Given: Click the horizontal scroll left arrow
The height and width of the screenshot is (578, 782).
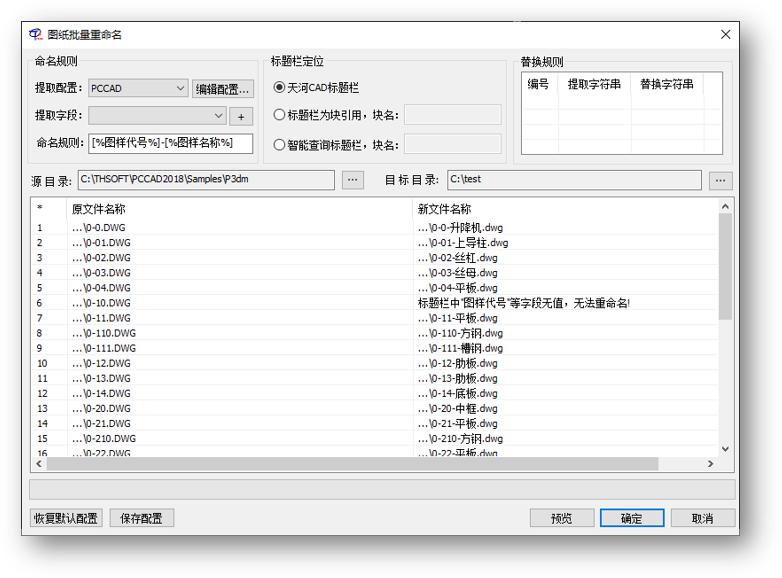Looking at the screenshot, I should 39,464.
